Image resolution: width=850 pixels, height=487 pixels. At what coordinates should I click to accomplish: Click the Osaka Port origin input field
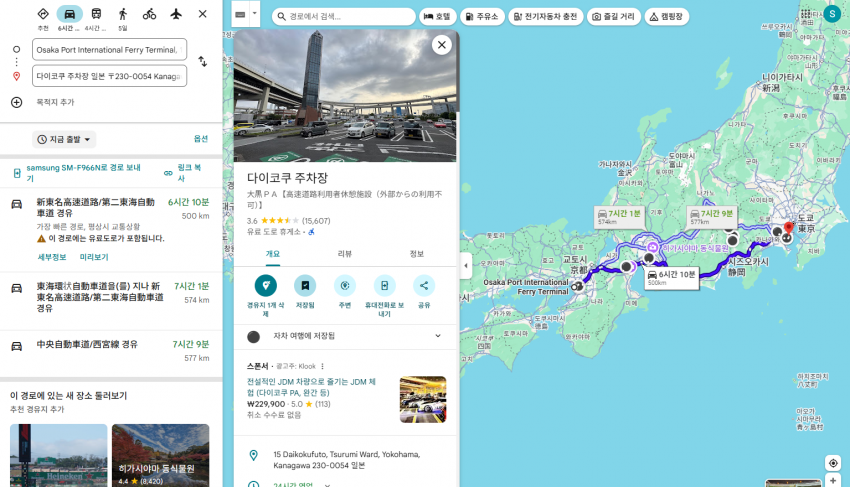pyautogui.click(x=108, y=49)
